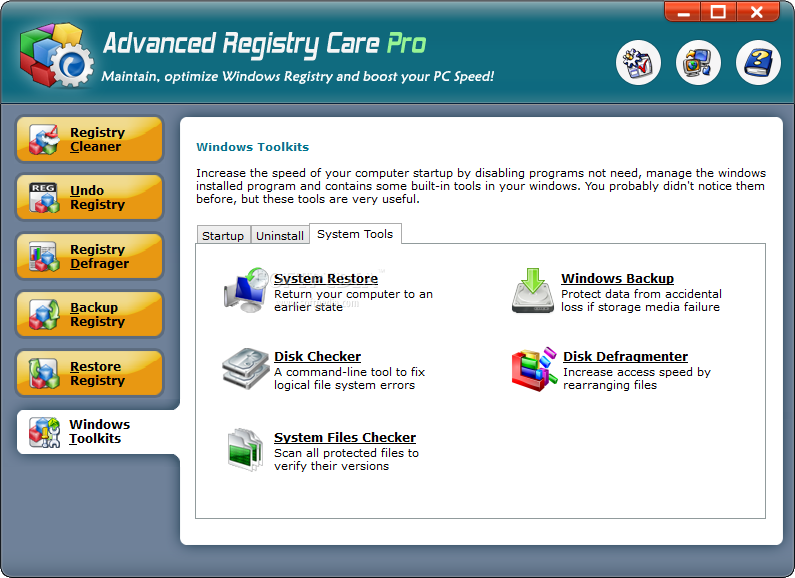The height and width of the screenshot is (578, 795).
Task: Click the Advanced Registry Care logo icon
Action: [56, 55]
